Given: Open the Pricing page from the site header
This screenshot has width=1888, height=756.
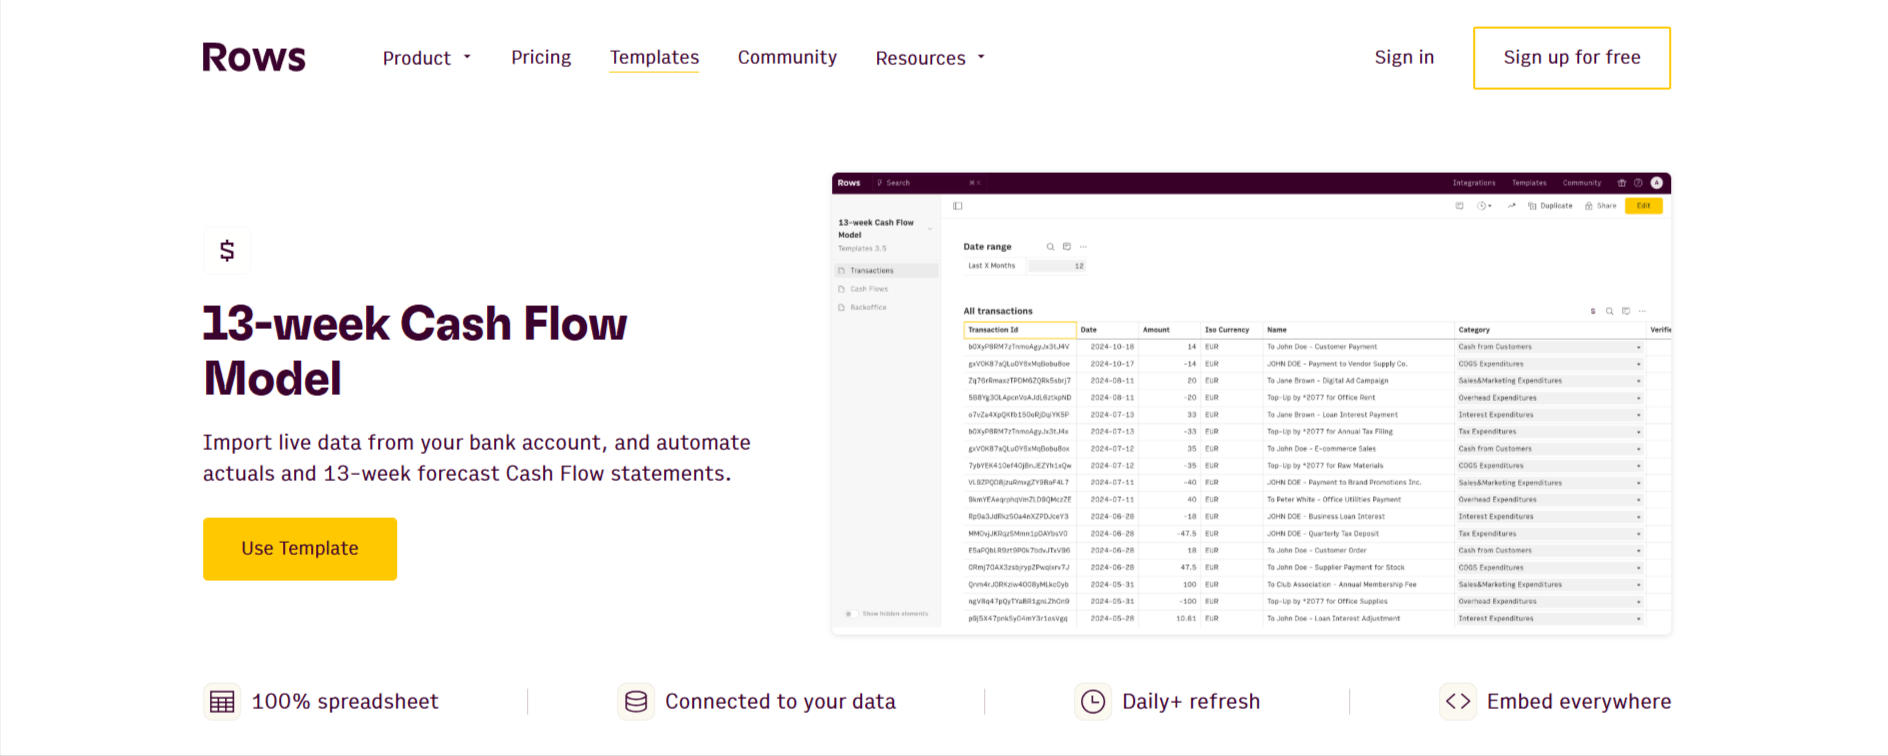Looking at the screenshot, I should click(x=541, y=57).
